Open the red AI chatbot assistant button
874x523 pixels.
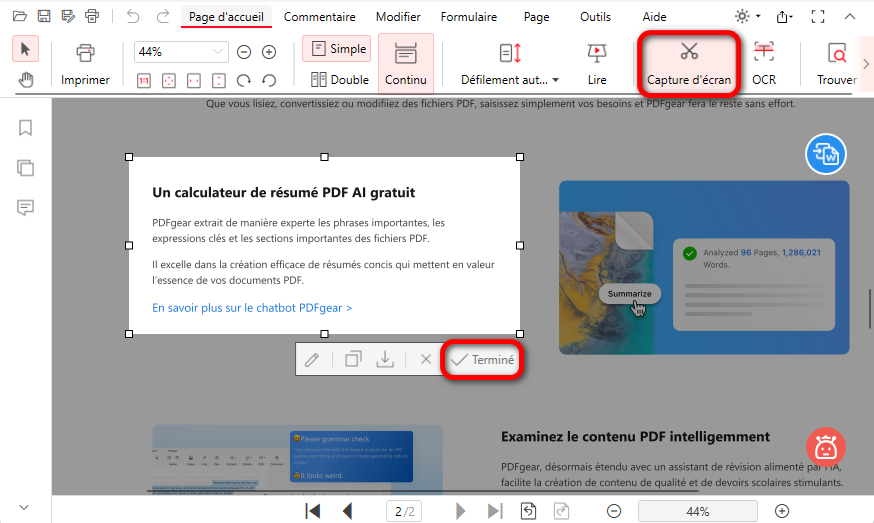[826, 447]
